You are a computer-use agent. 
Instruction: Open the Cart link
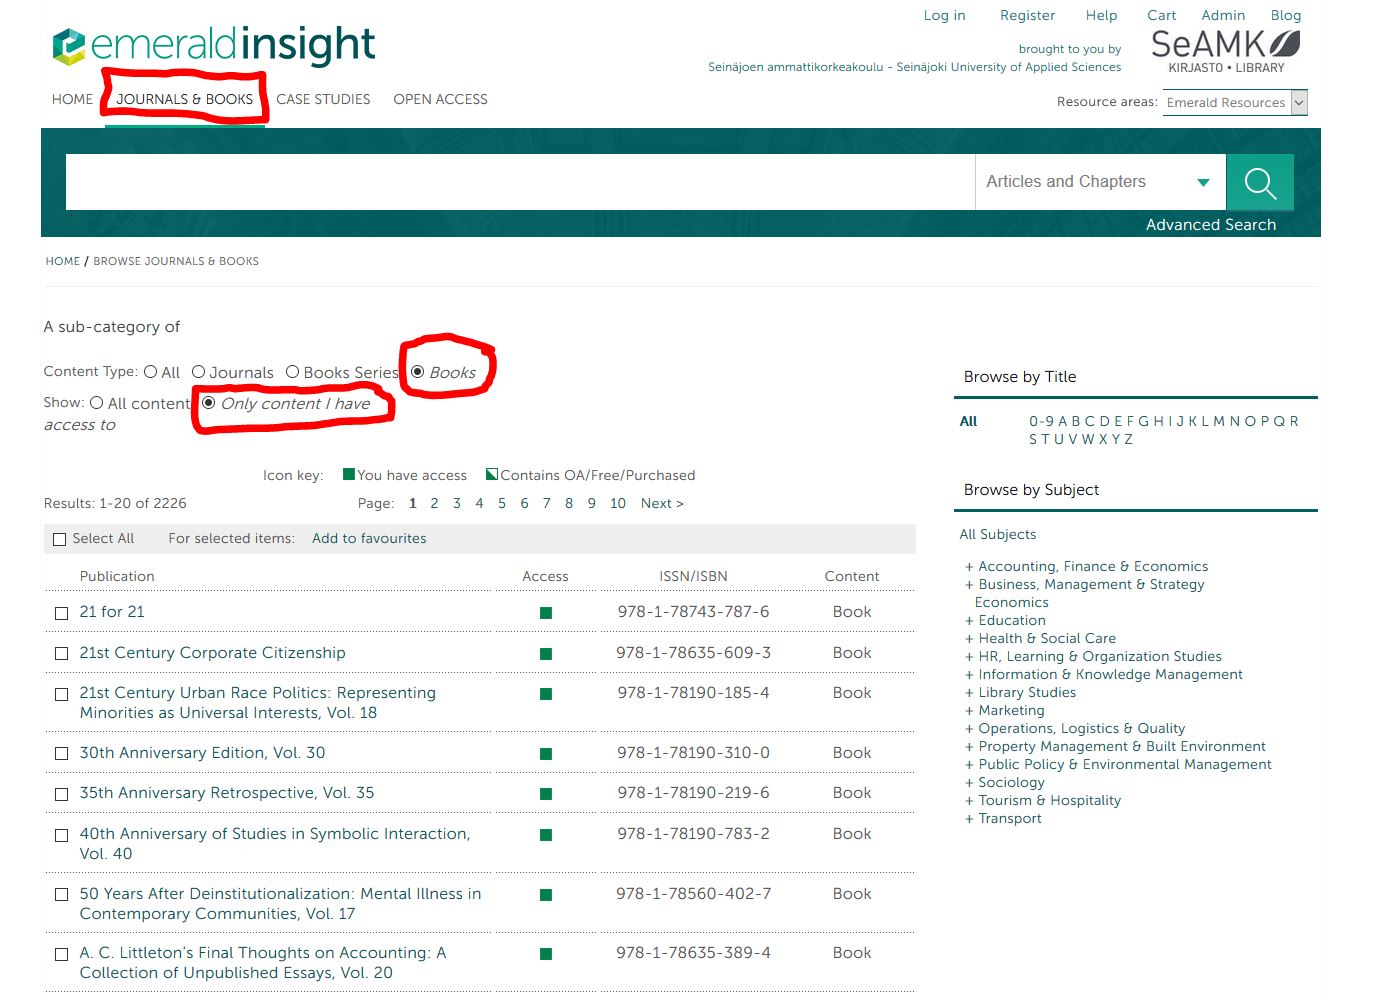tap(1161, 15)
